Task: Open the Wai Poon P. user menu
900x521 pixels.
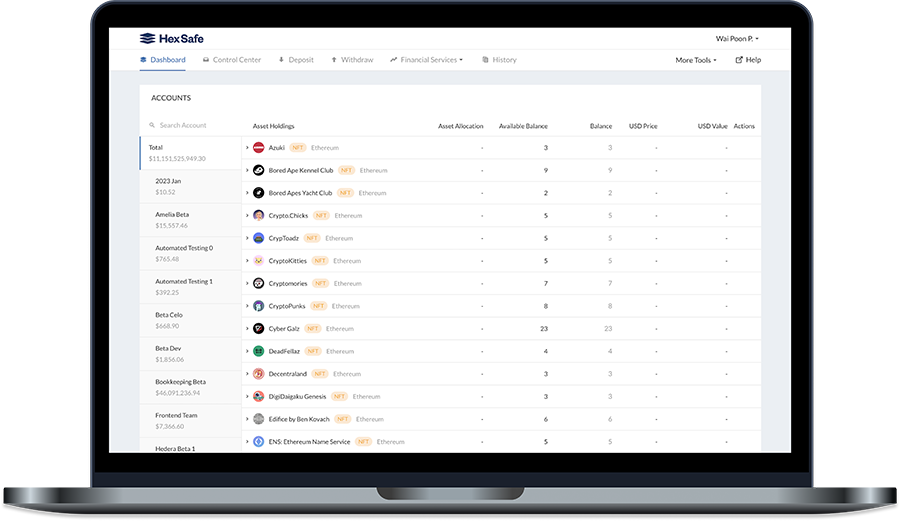Action: [737, 38]
